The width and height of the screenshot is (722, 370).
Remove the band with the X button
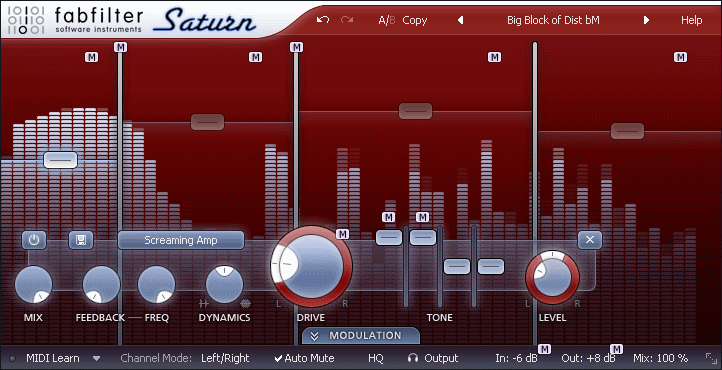coord(590,240)
